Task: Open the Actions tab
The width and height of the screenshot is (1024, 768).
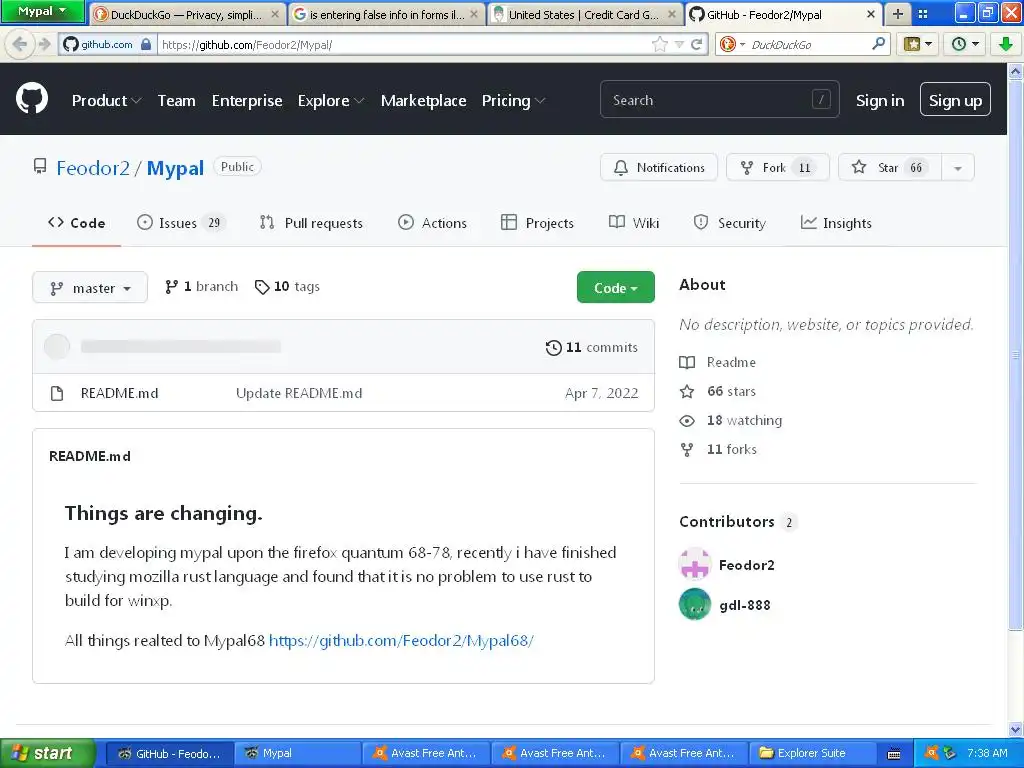Action: pyautogui.click(x=432, y=223)
